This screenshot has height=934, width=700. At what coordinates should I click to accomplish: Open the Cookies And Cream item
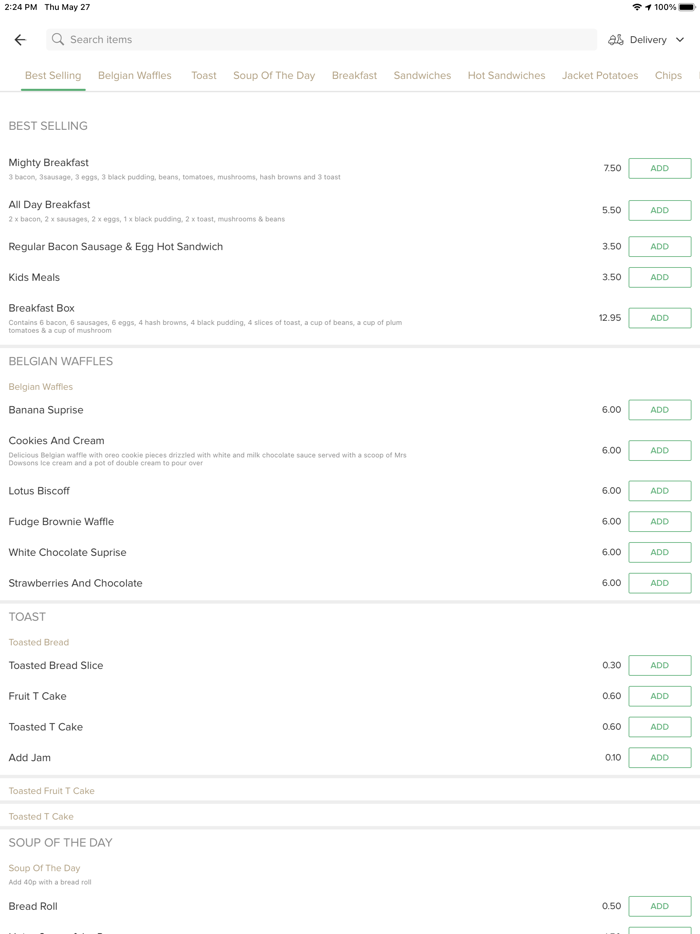pos(56,441)
